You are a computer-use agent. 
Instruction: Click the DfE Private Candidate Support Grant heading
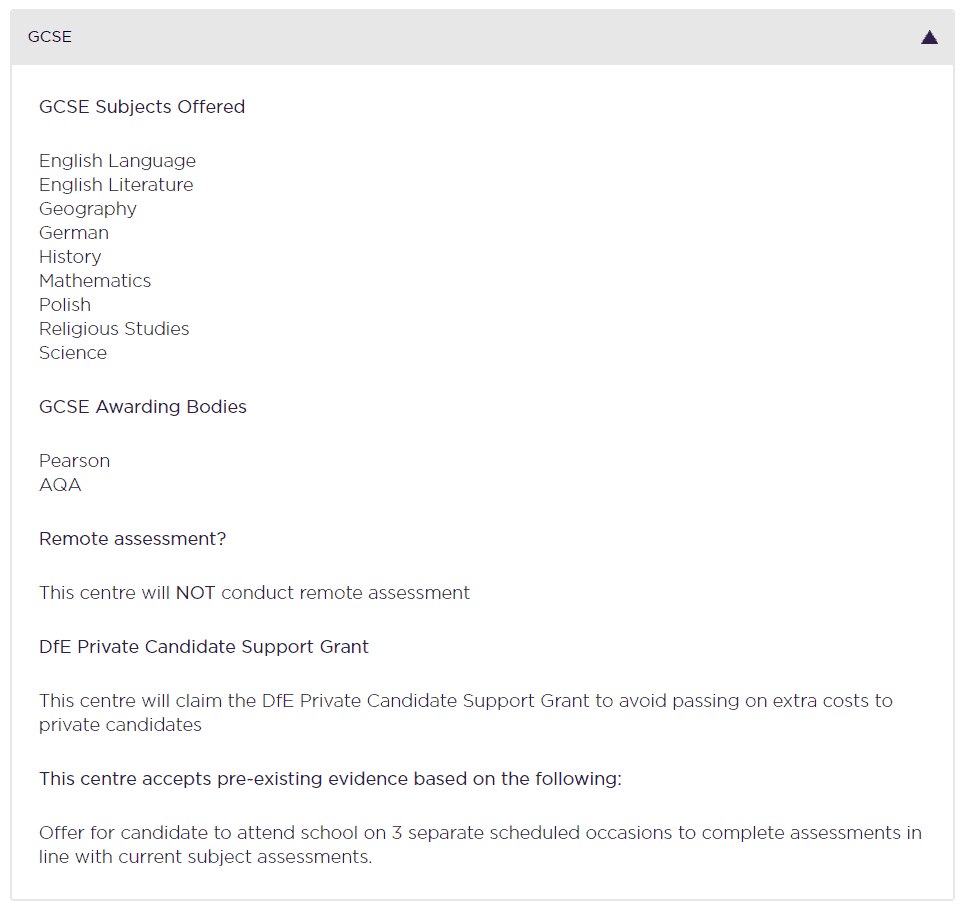pyautogui.click(x=204, y=647)
